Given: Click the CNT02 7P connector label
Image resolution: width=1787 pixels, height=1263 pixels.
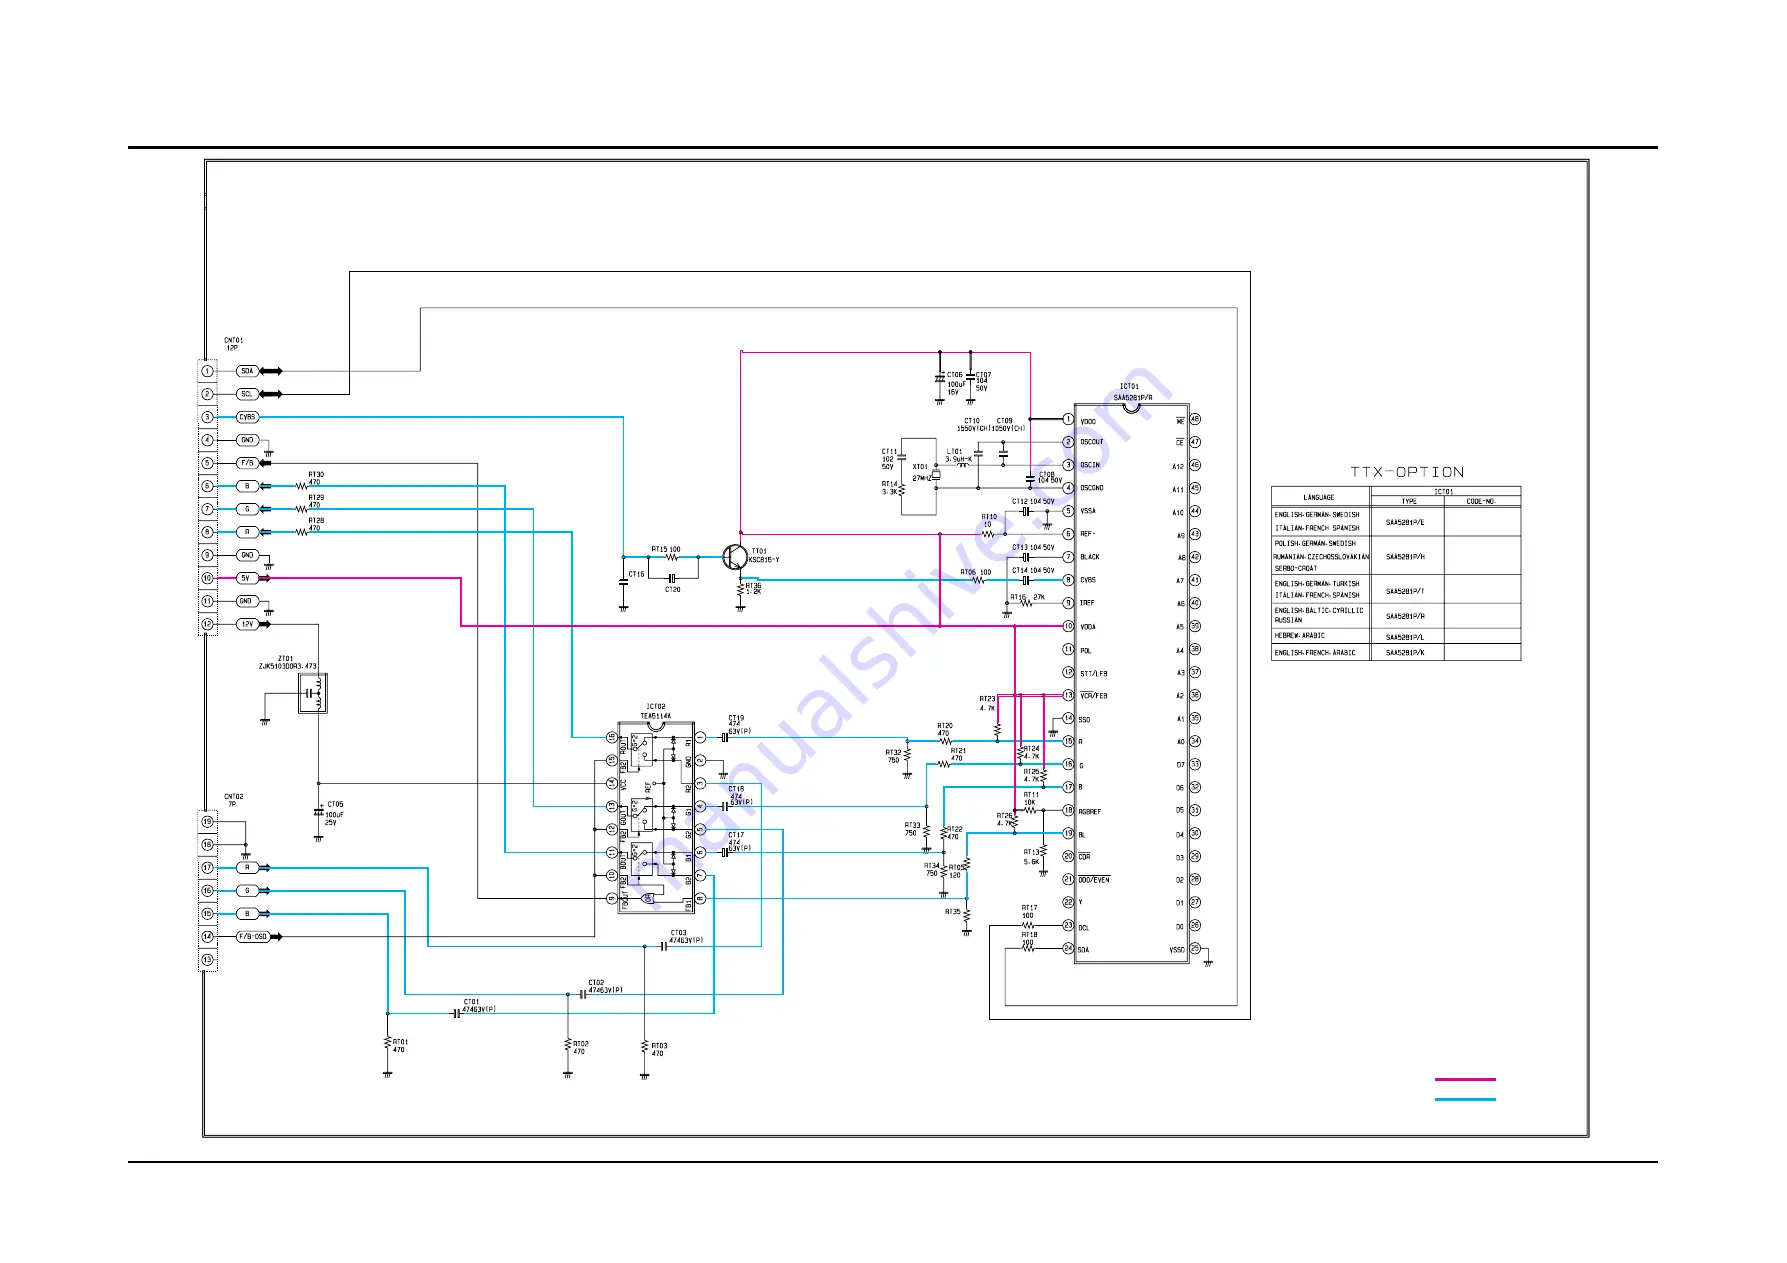Looking at the screenshot, I should 233,801.
